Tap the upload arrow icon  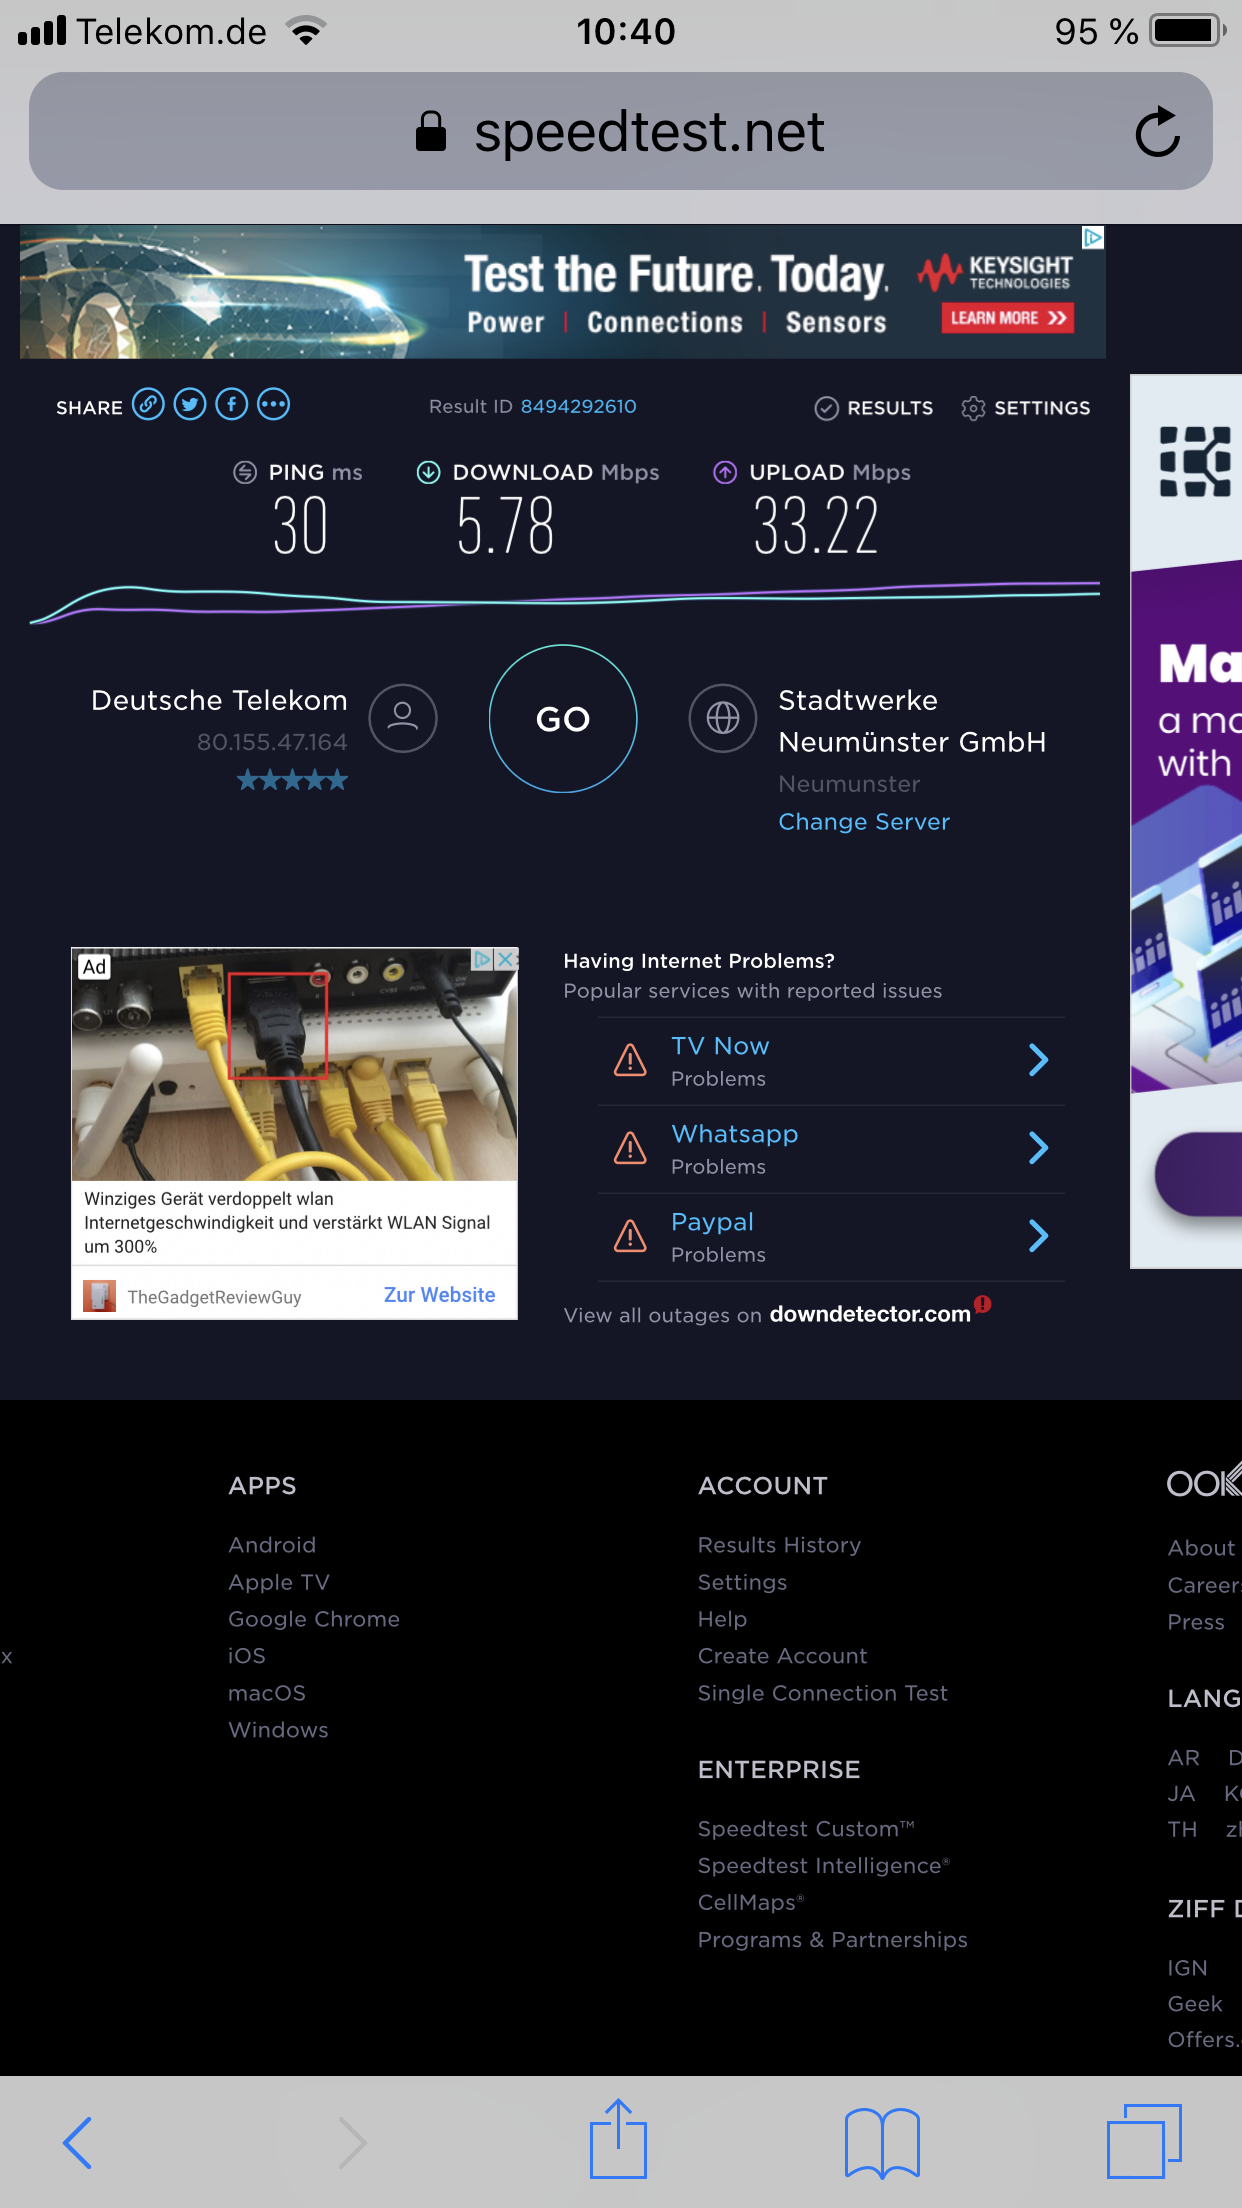(725, 472)
